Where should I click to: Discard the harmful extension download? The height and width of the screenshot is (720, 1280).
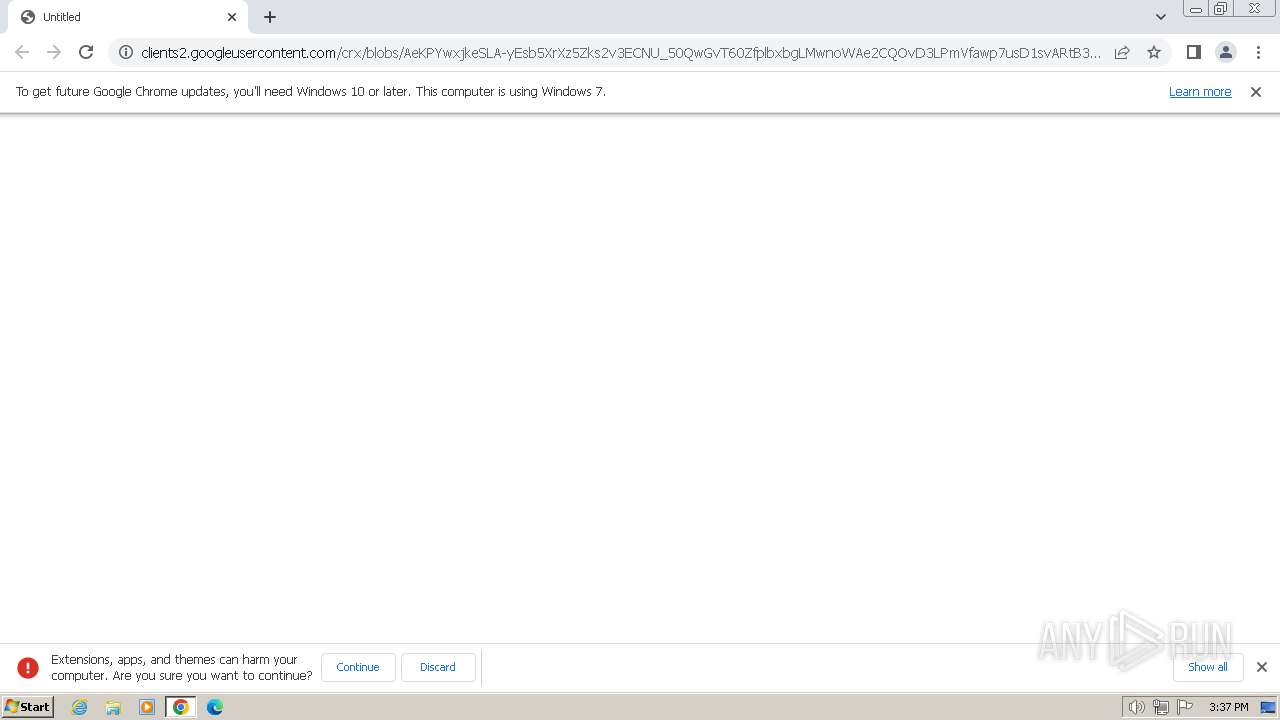(438, 667)
